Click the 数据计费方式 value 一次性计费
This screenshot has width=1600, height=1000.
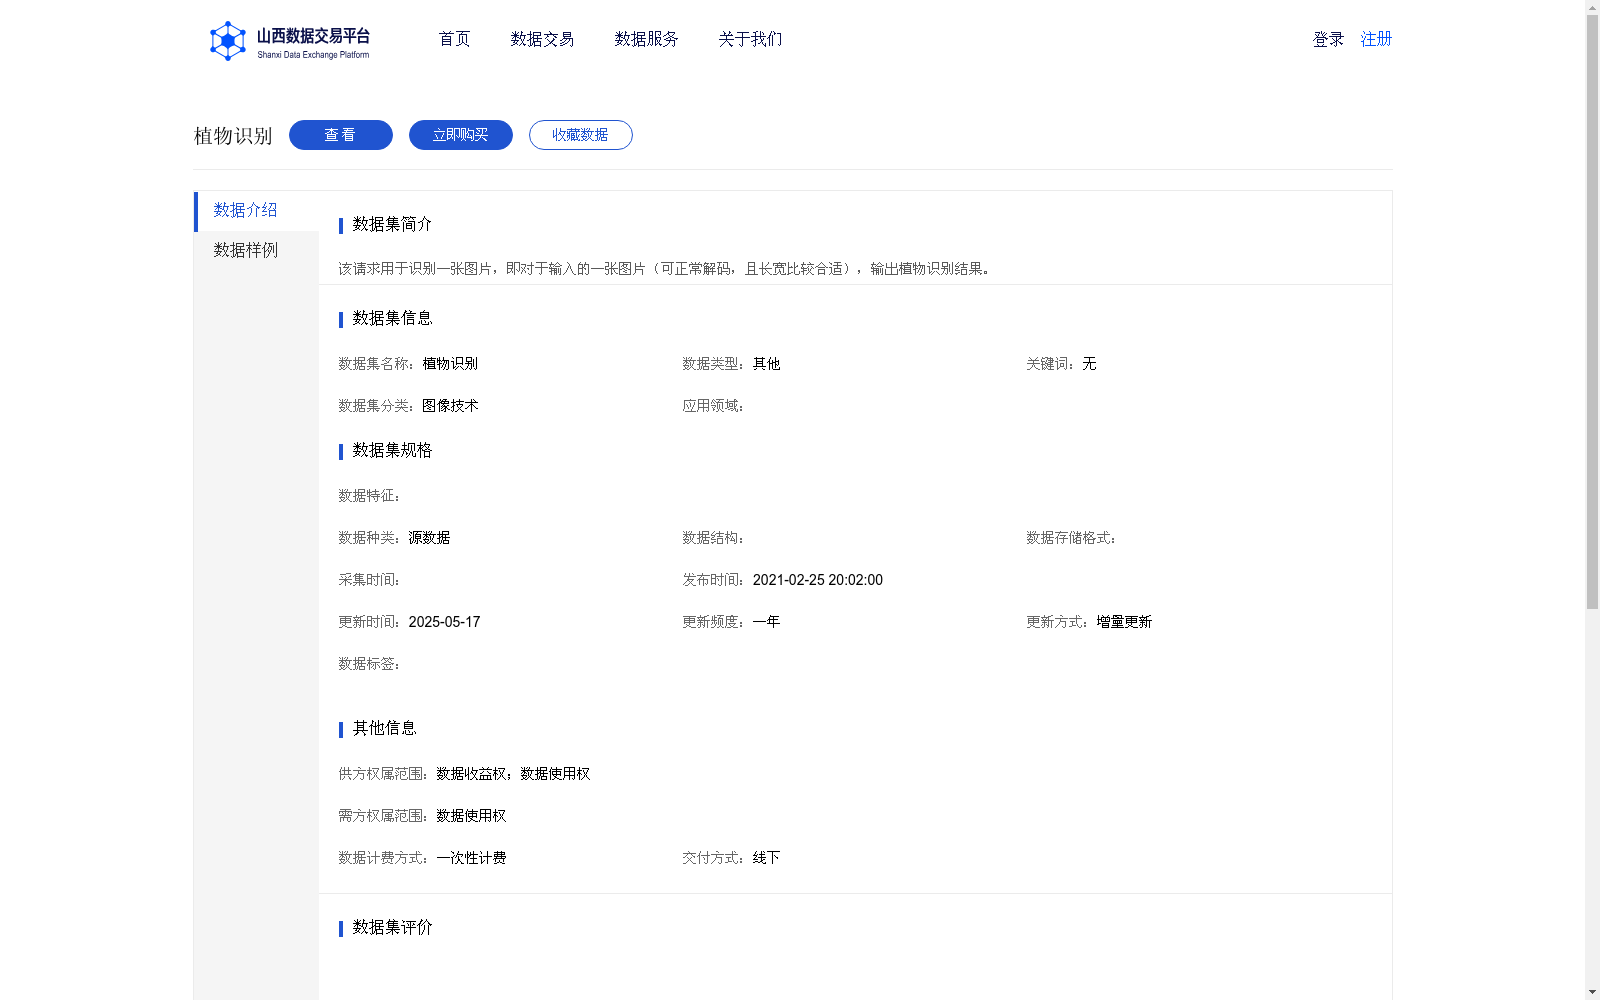[471, 858]
